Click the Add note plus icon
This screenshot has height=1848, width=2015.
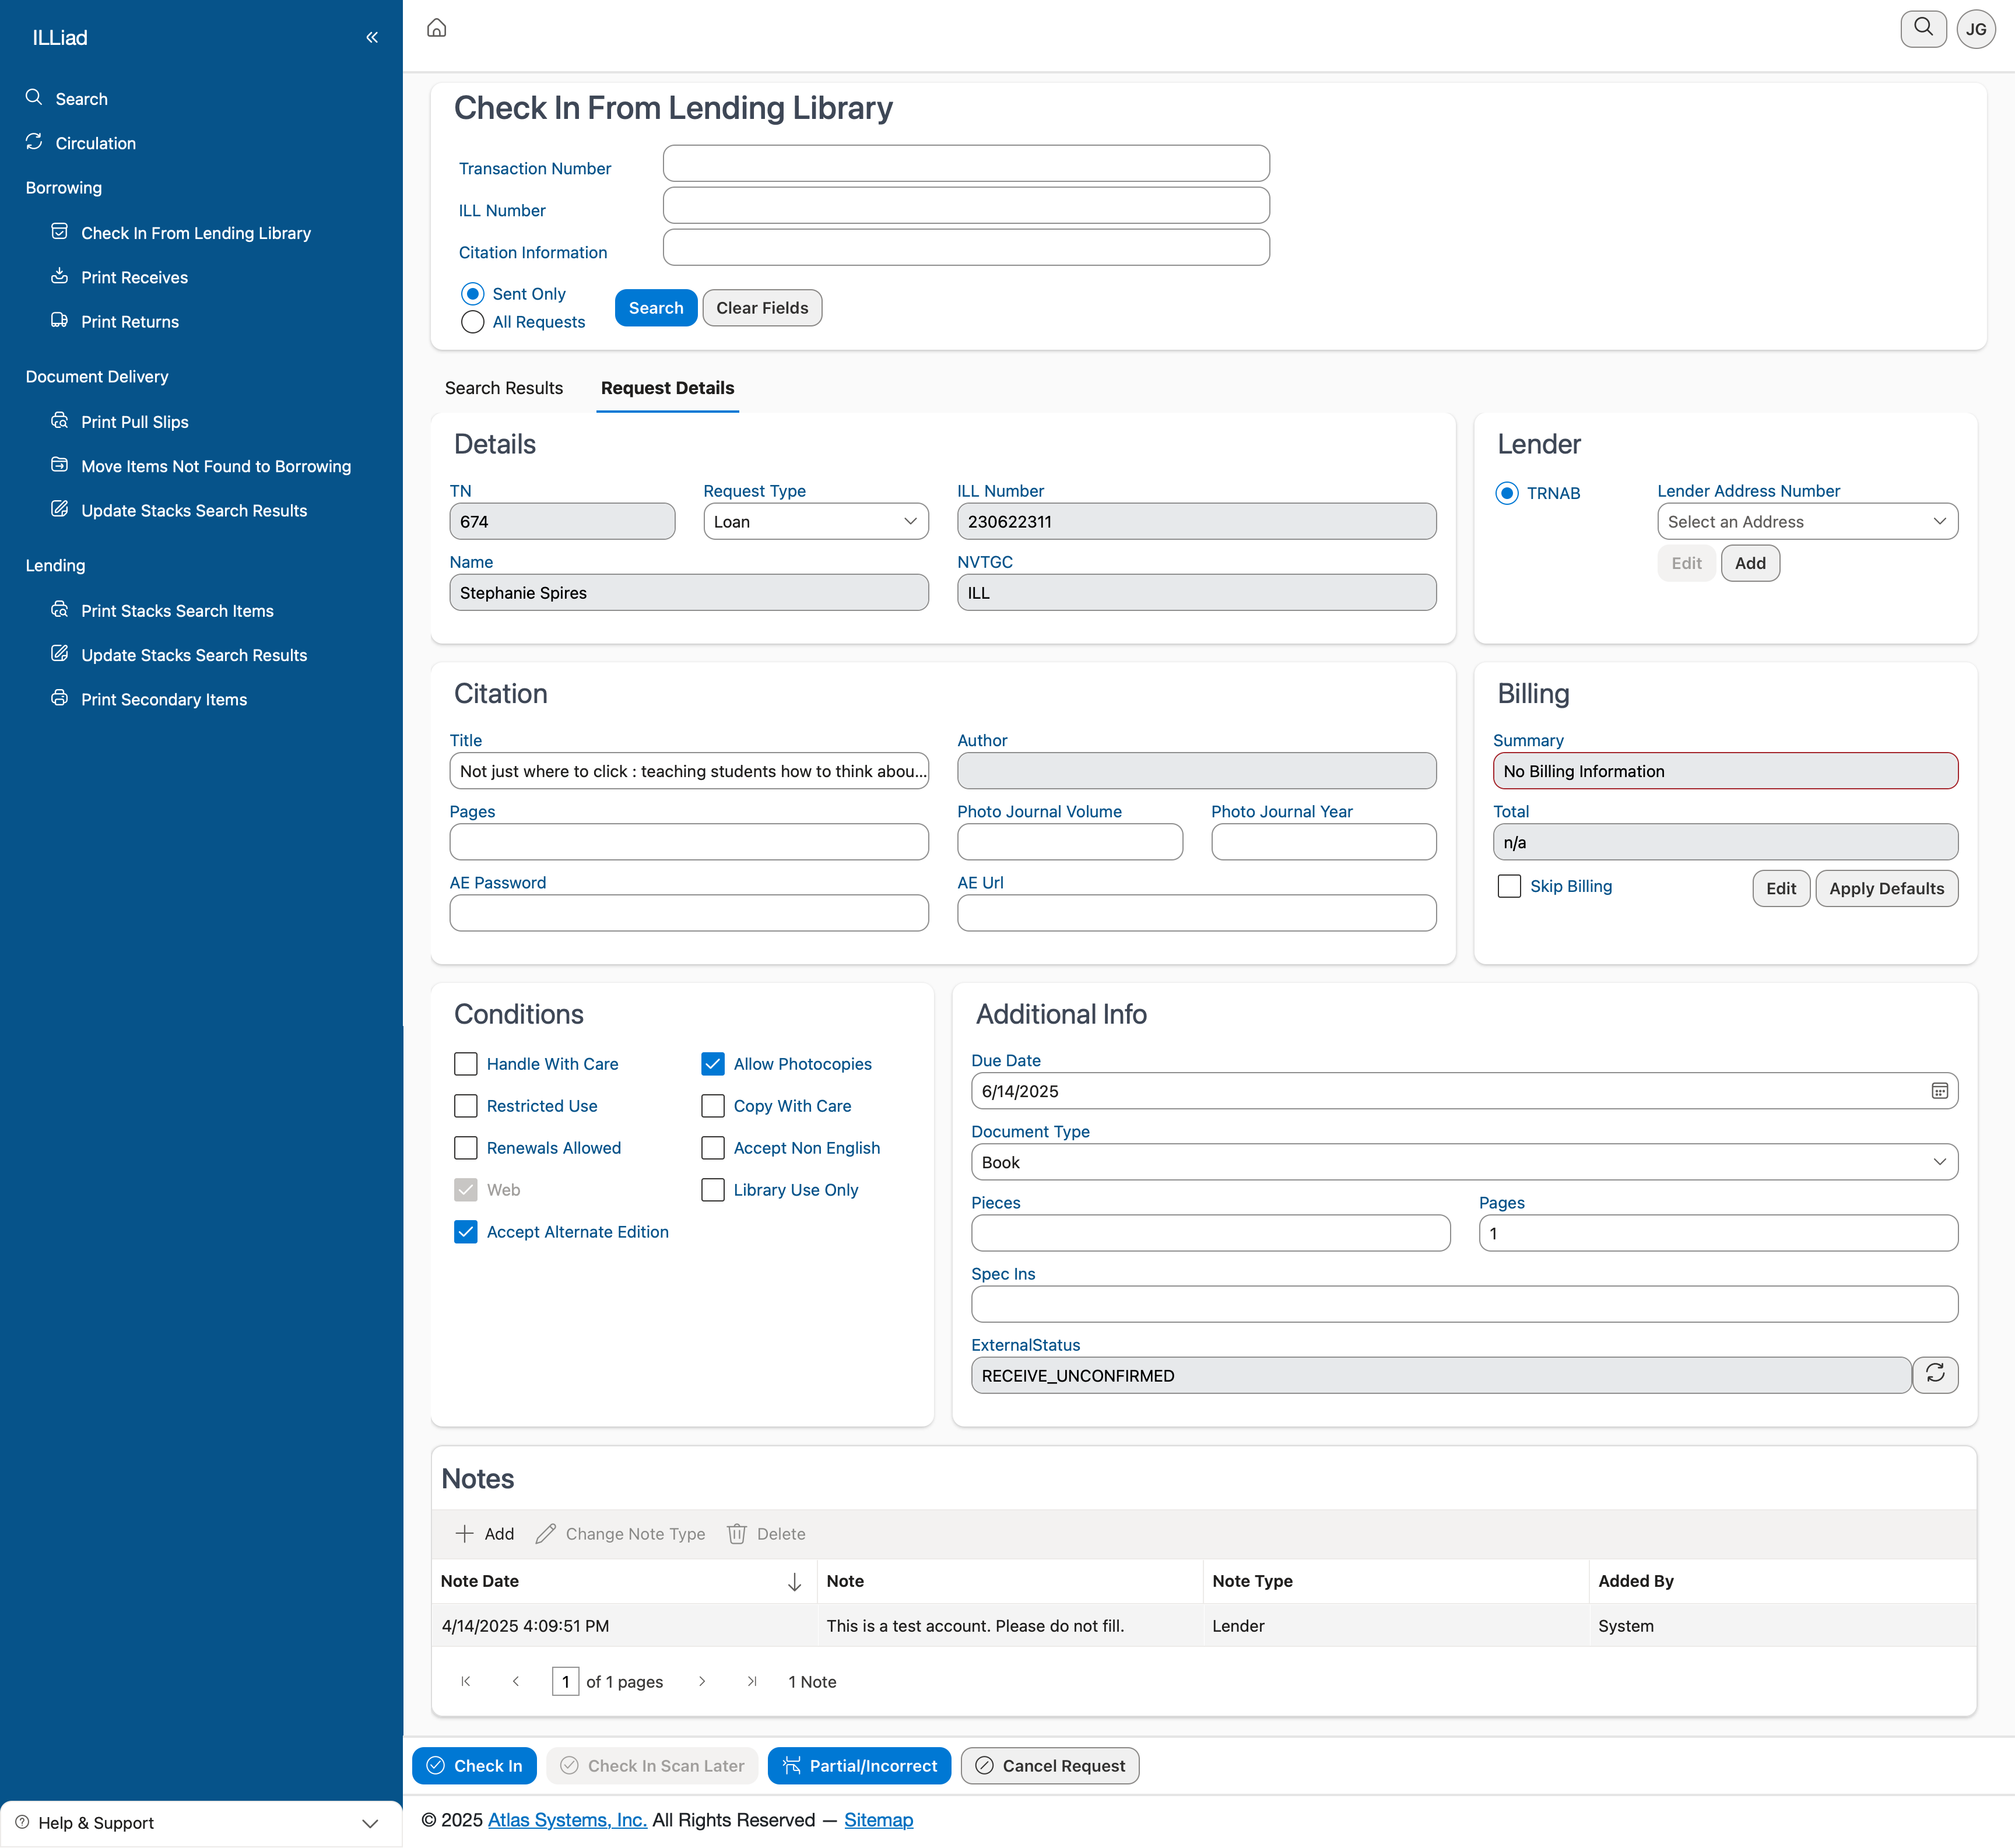pos(465,1533)
